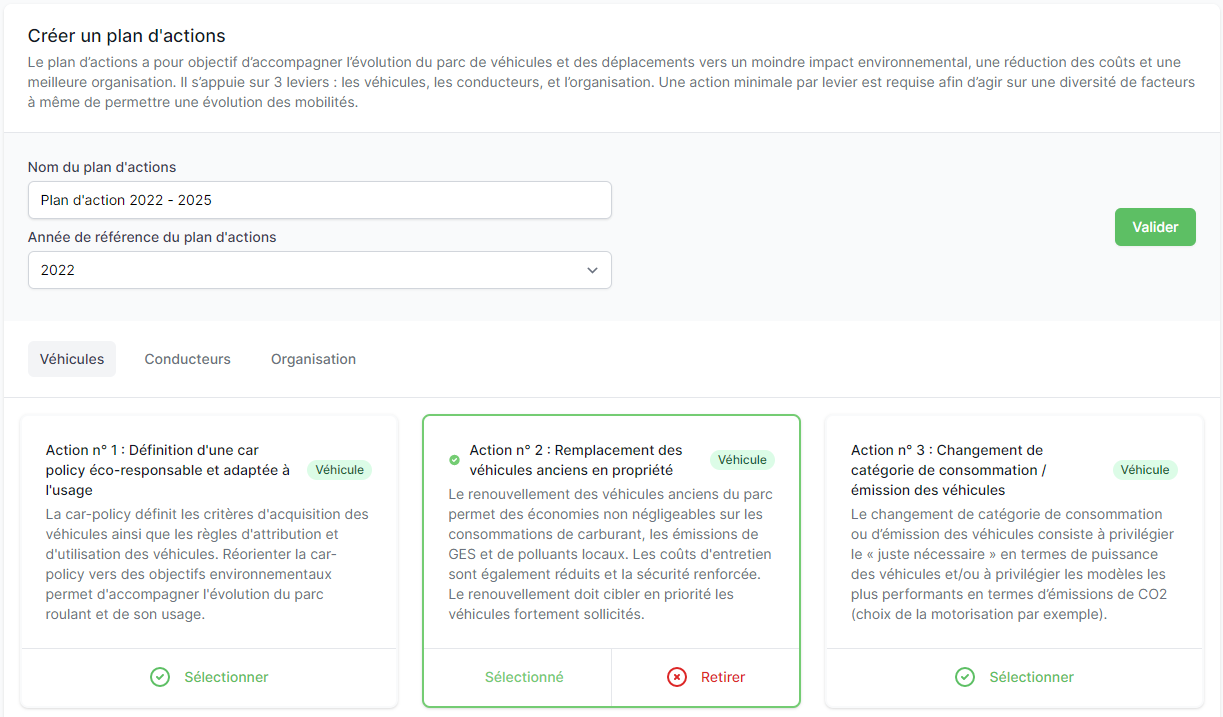This screenshot has width=1223, height=717.
Task: Remove Action 2 with the Retirer button
Action: click(x=722, y=677)
